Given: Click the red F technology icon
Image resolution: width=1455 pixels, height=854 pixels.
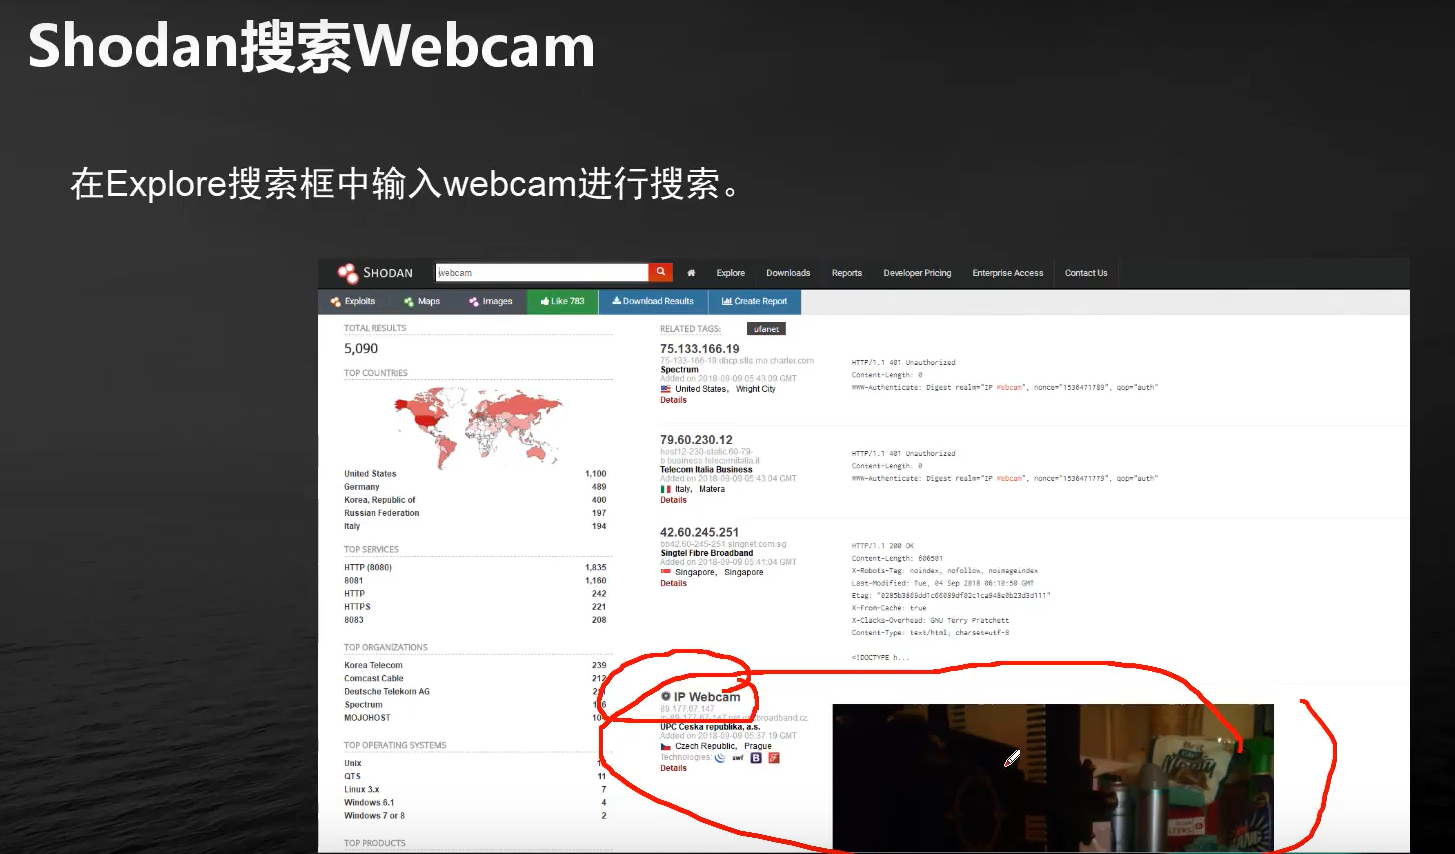Looking at the screenshot, I should click(x=774, y=757).
